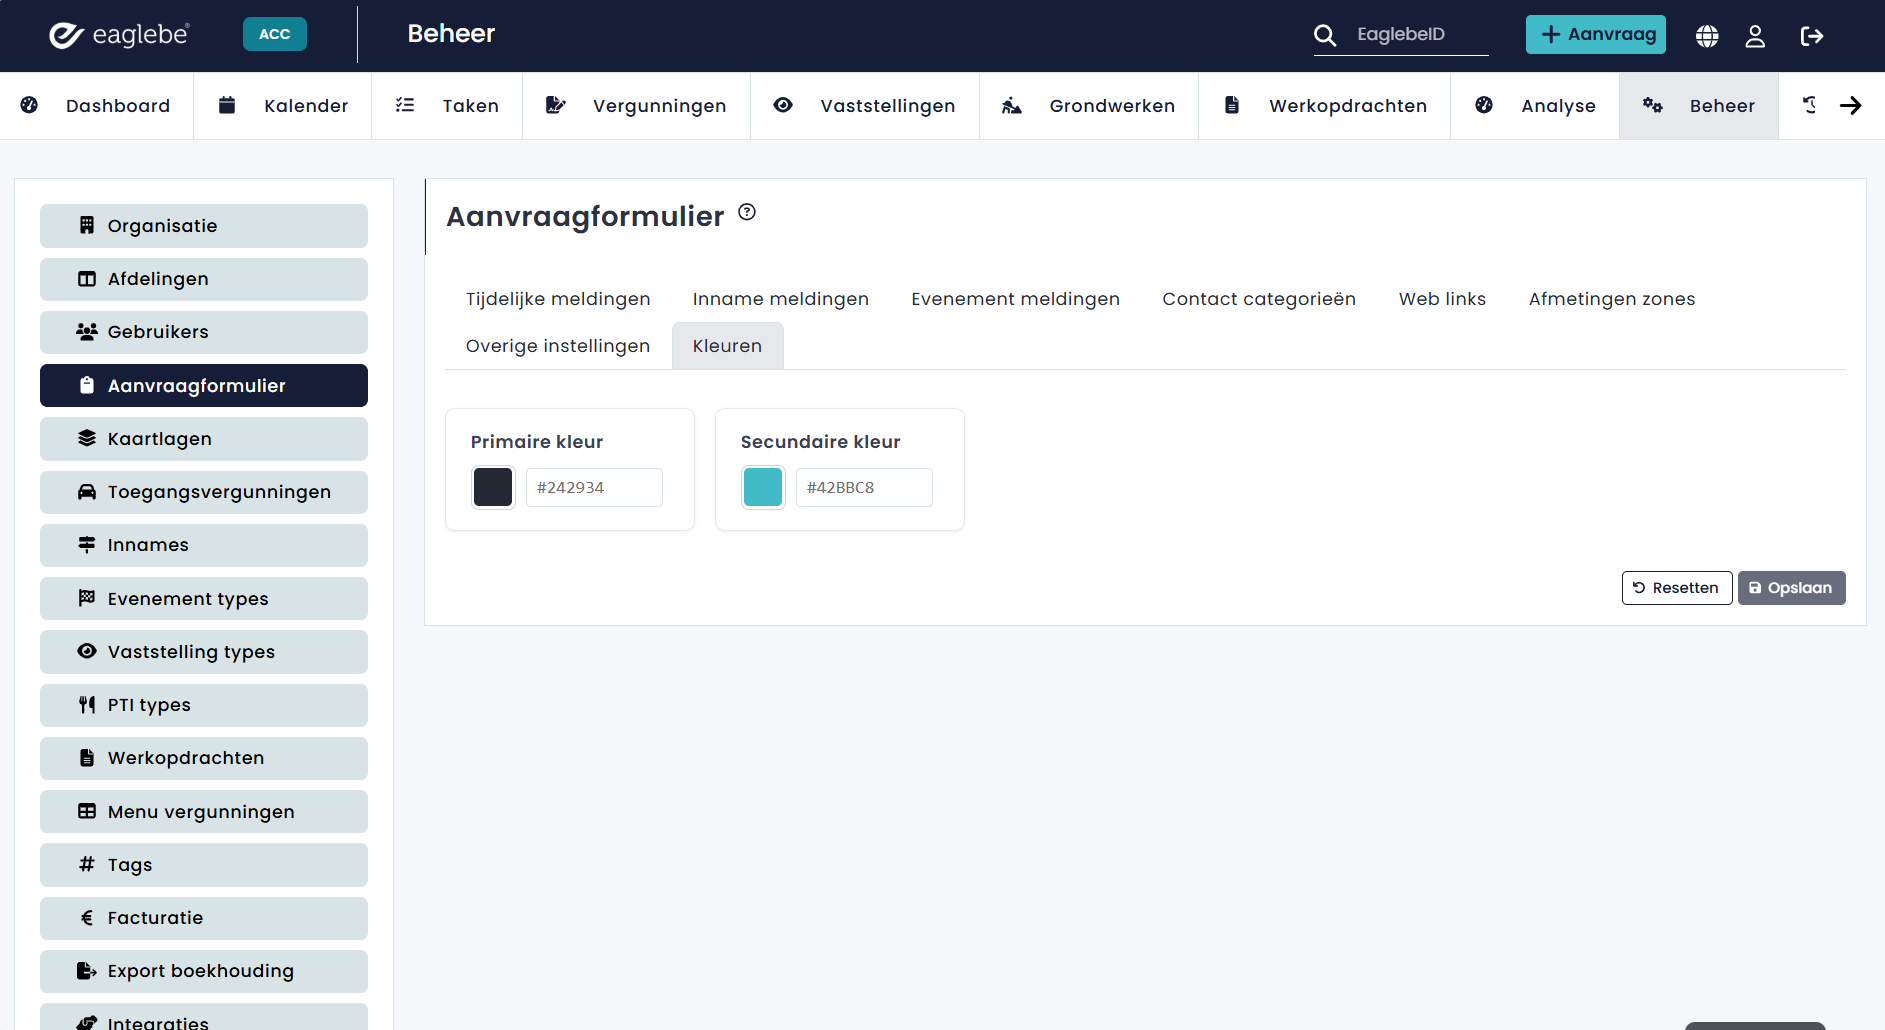Click the ACC environment badge
The image size is (1885, 1030).
275,34
